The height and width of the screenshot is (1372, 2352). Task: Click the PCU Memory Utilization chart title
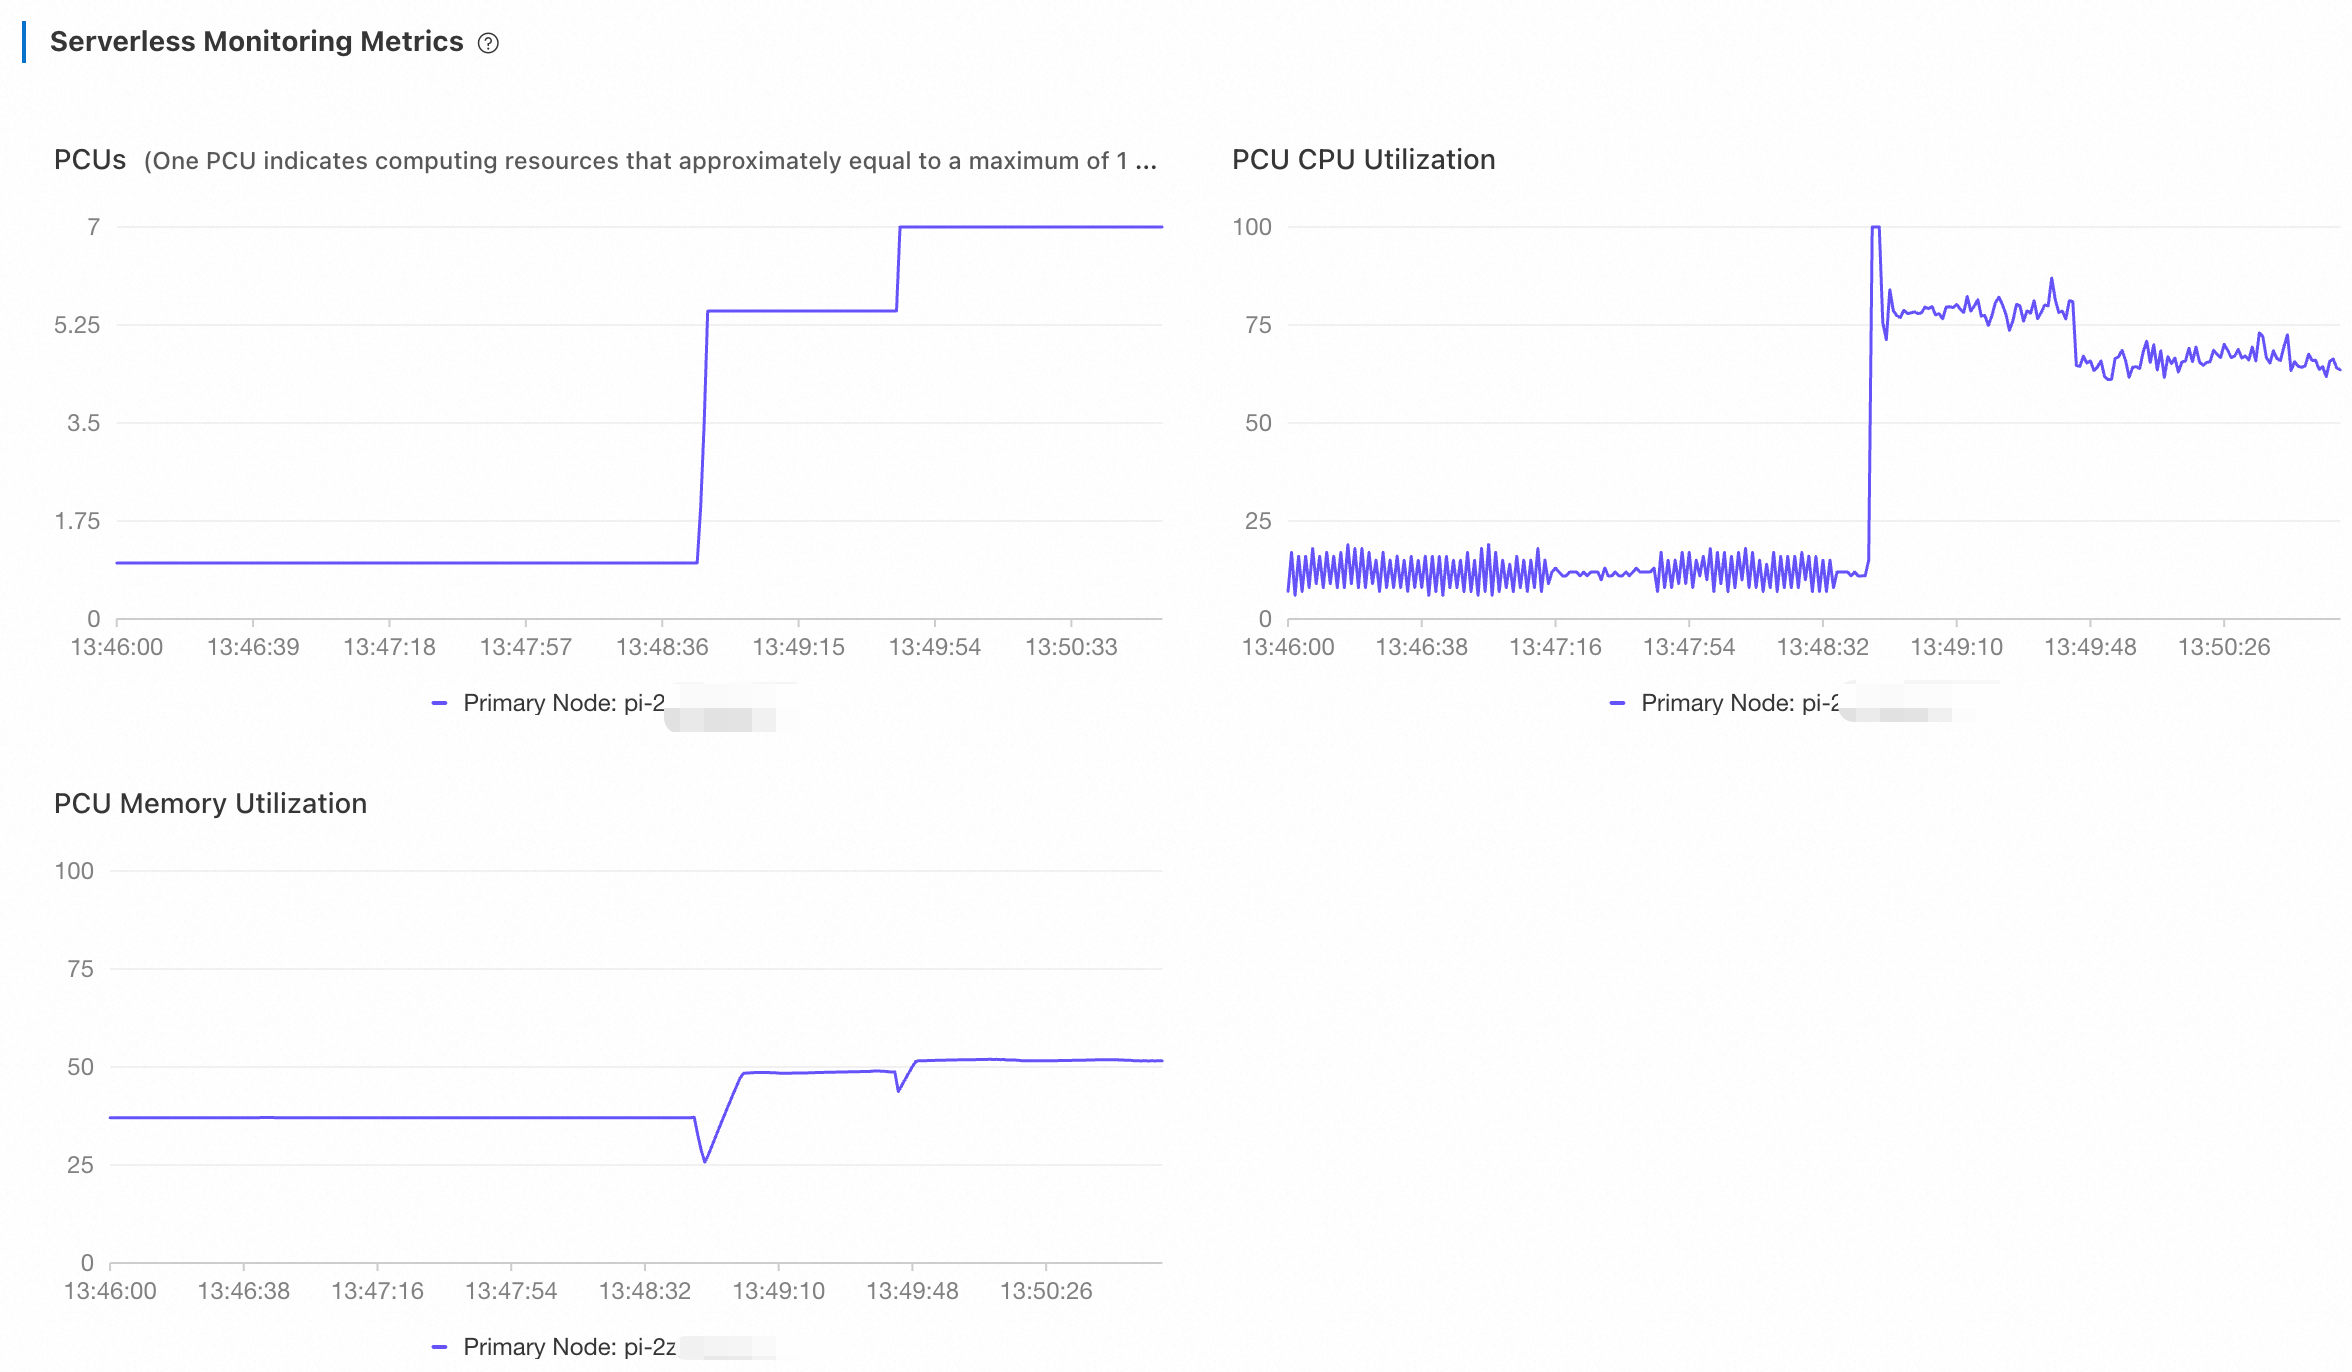tap(210, 804)
